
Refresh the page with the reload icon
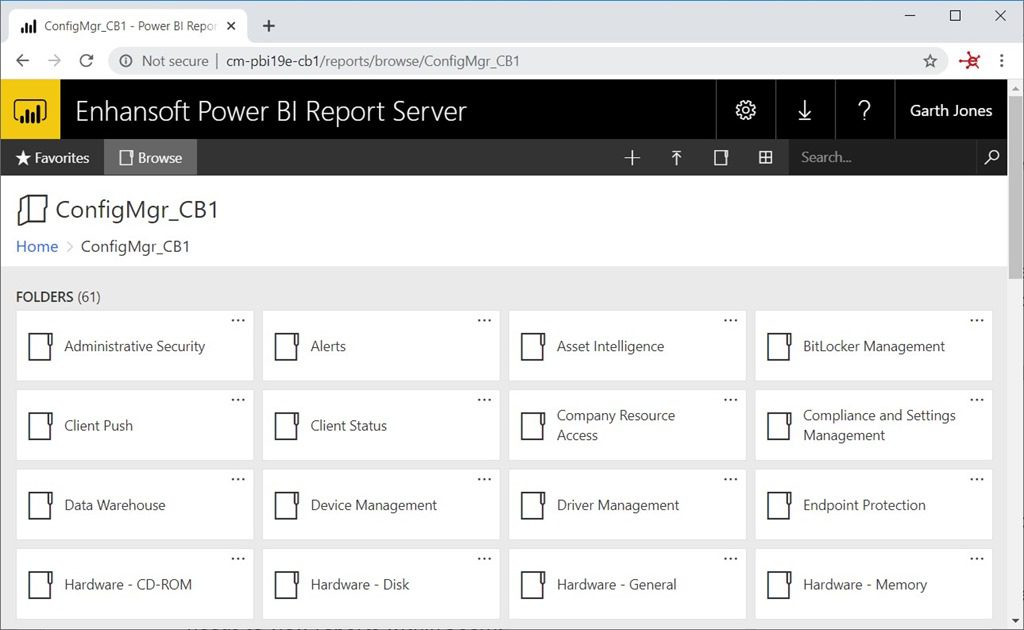(x=86, y=60)
